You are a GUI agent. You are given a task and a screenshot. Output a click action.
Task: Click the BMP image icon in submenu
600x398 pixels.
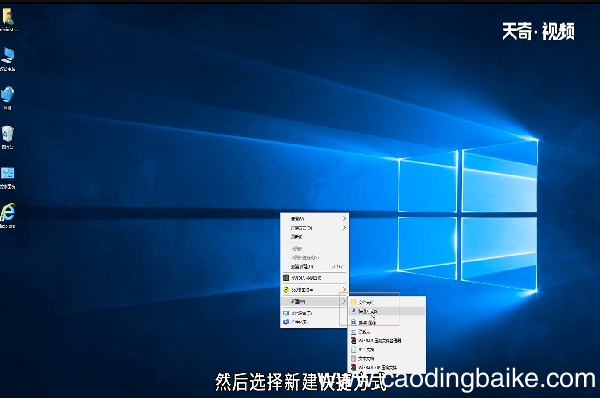click(354, 323)
